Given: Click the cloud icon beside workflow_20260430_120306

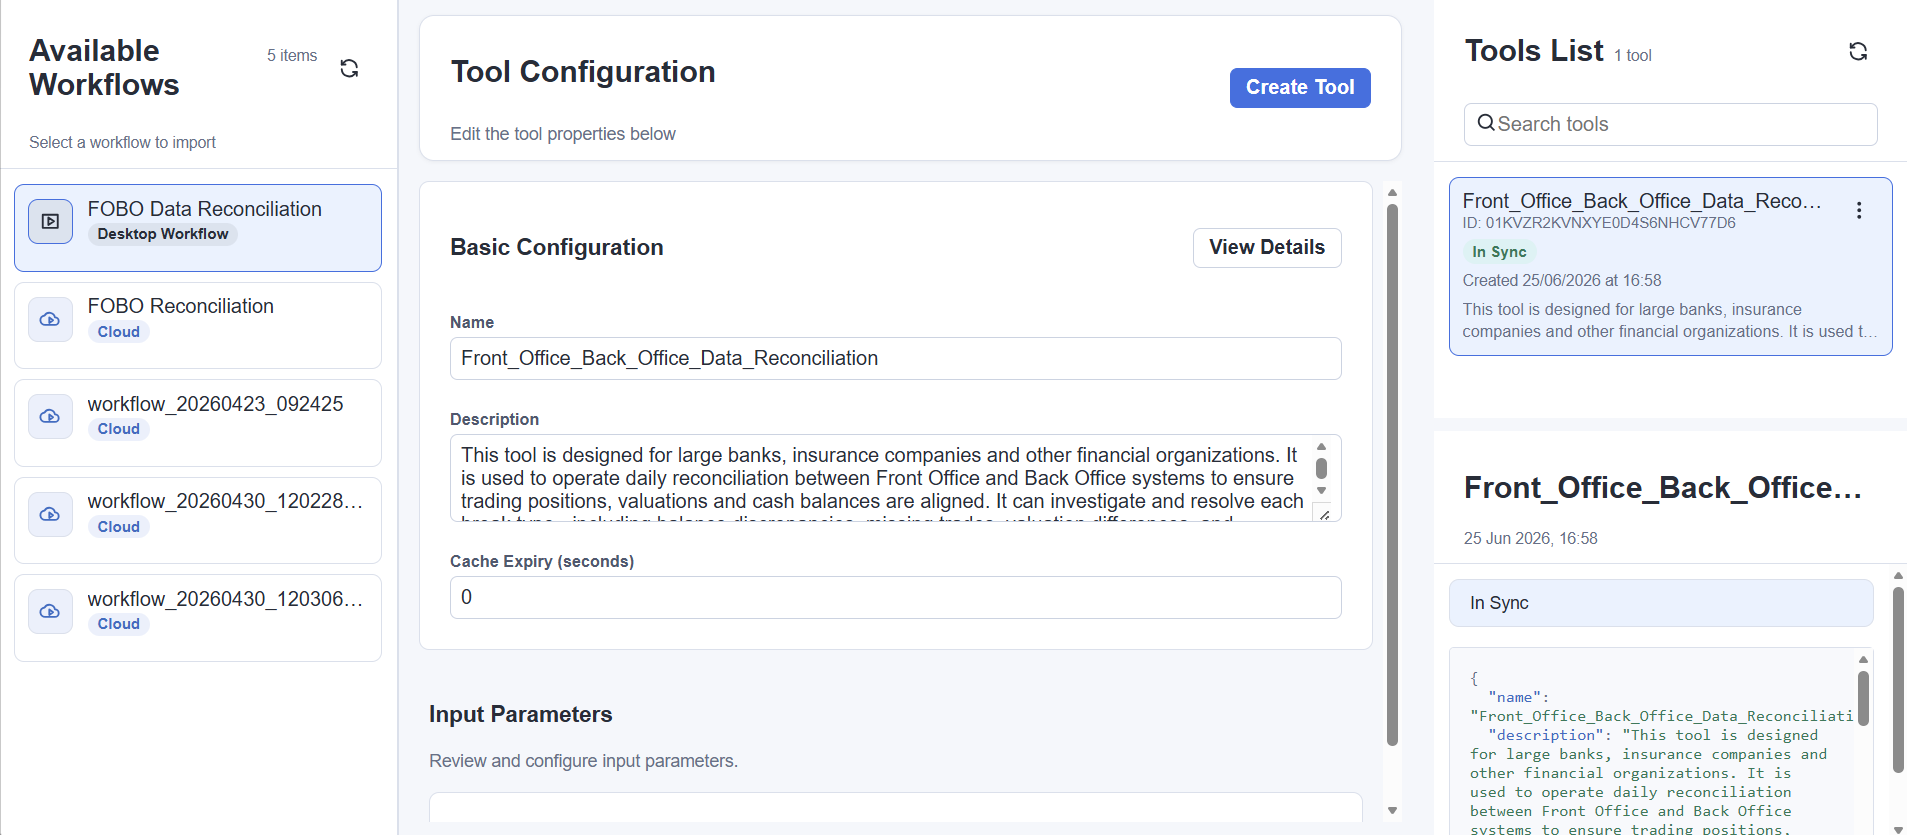Looking at the screenshot, I should [x=50, y=611].
